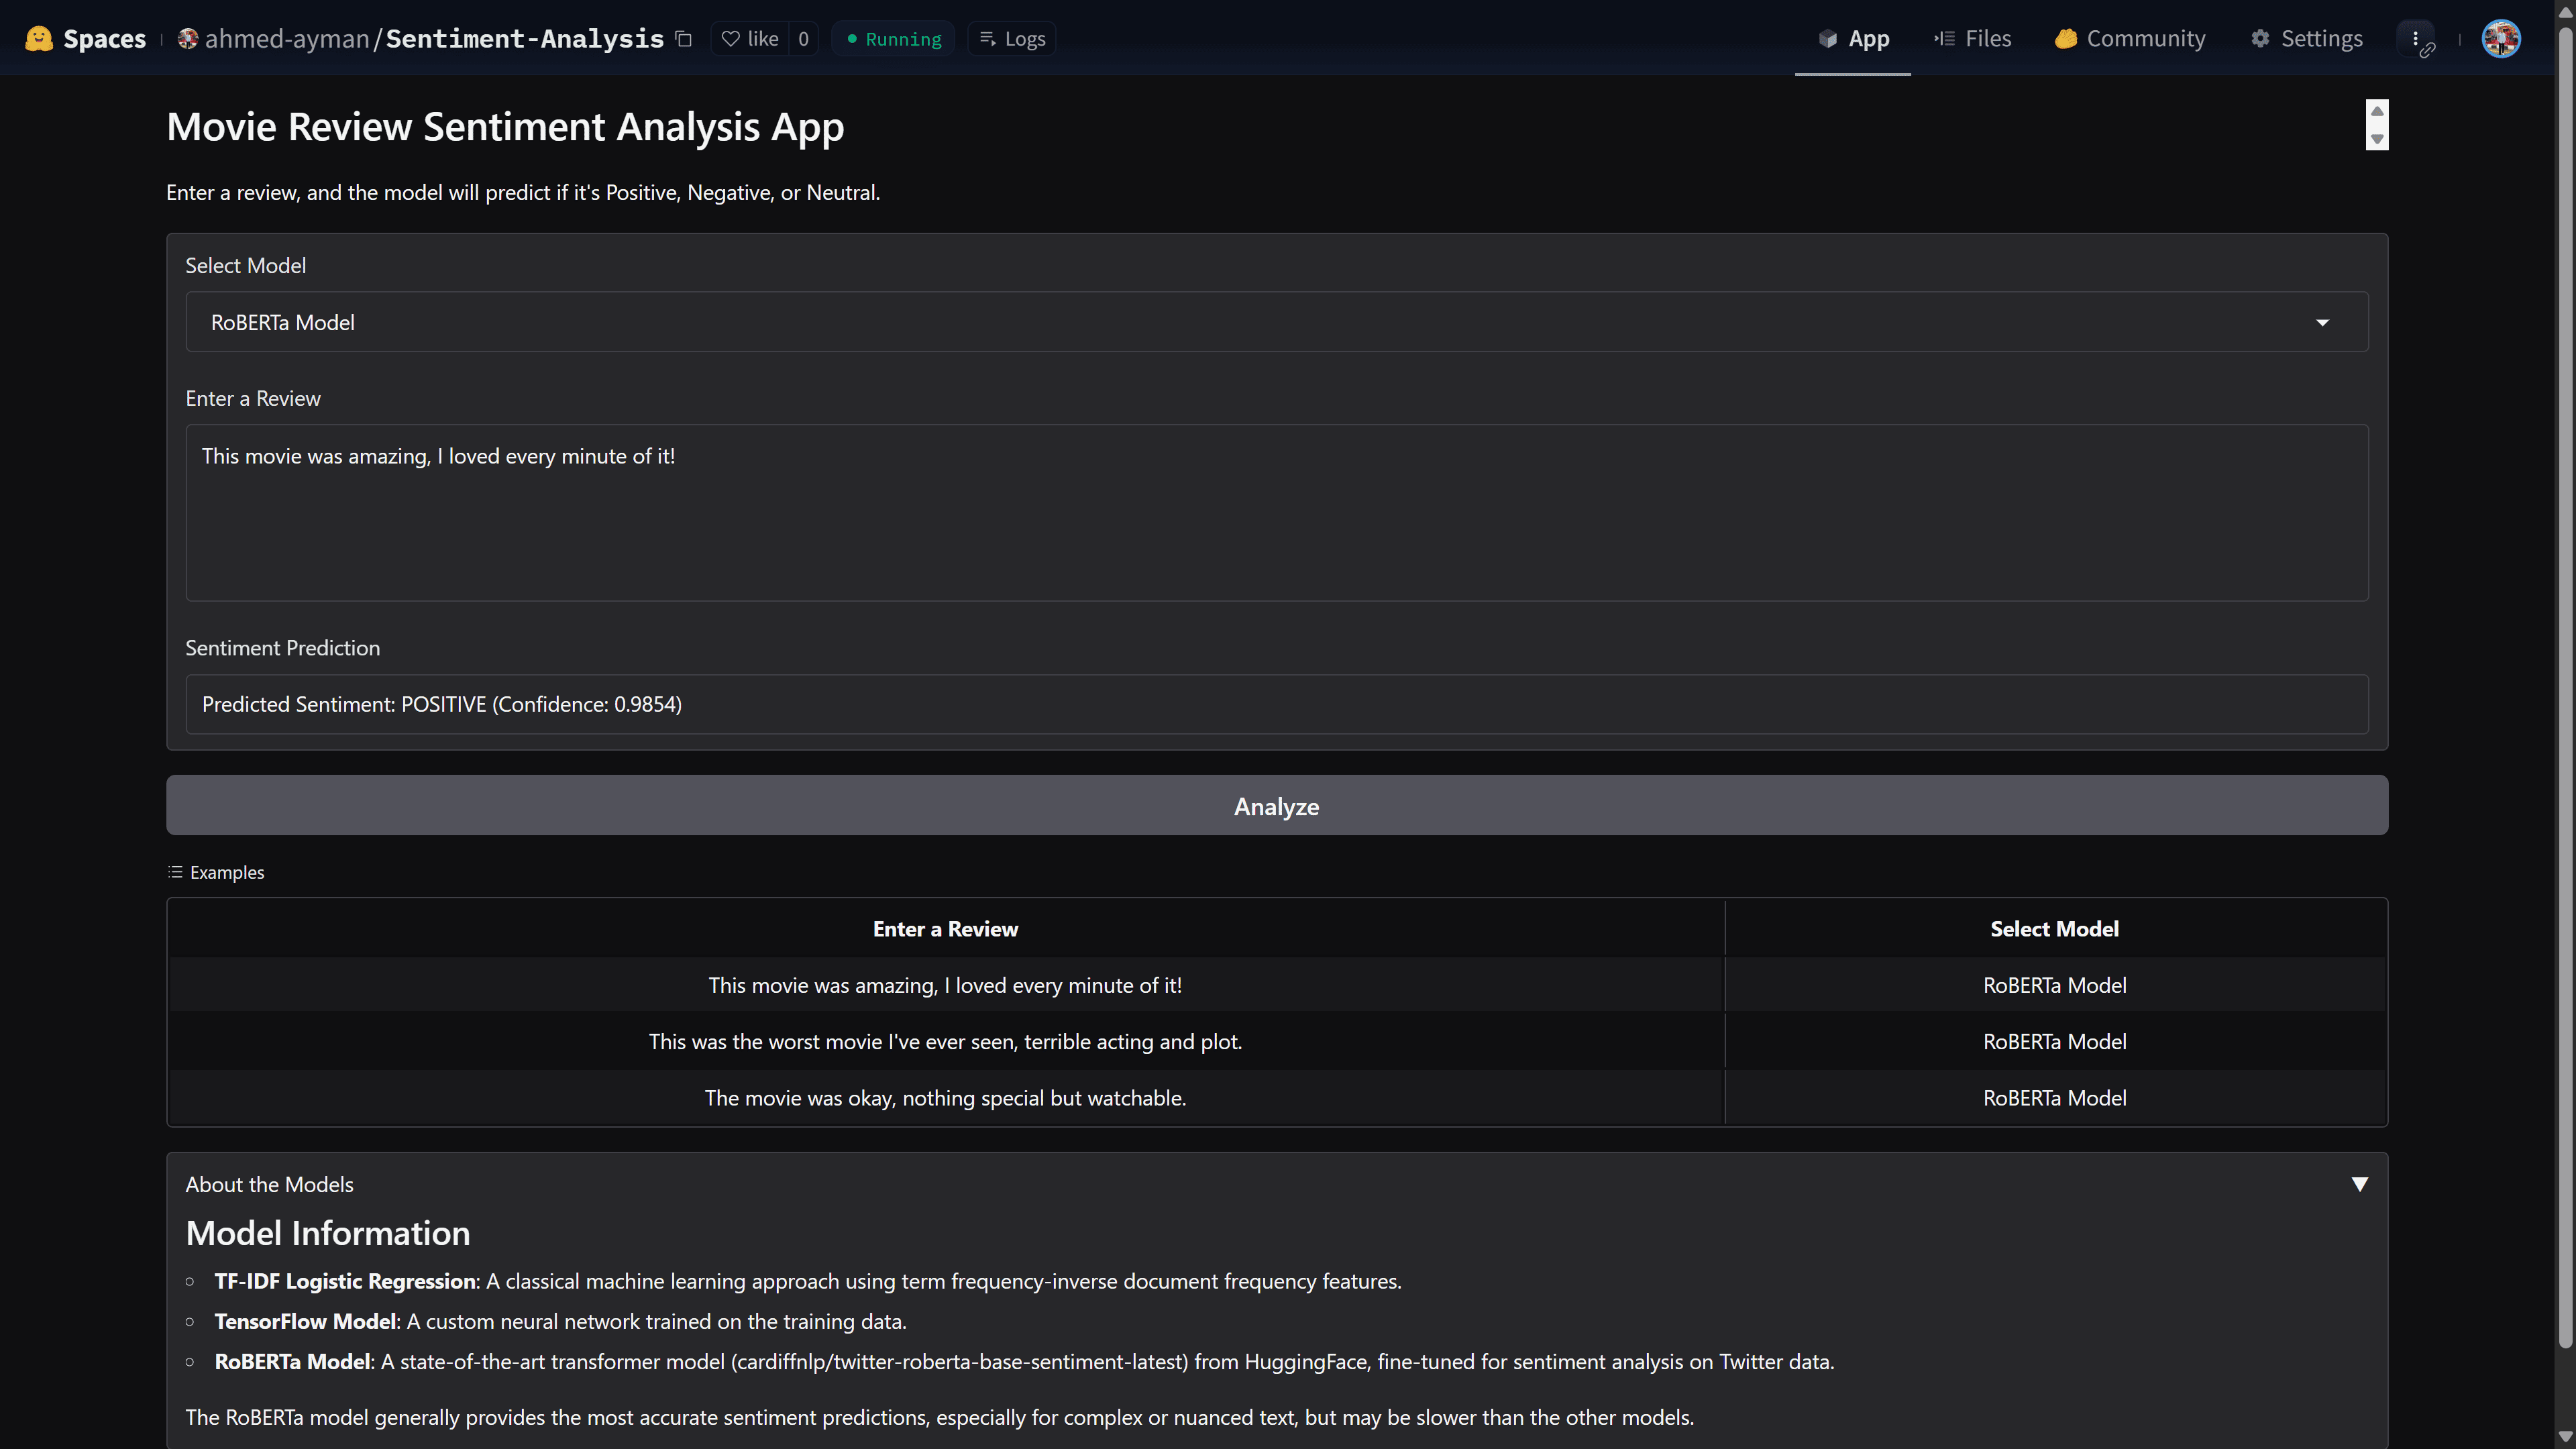The width and height of the screenshot is (2576, 1449).
Task: Click the down arrow scroll stepper
Action: [2377, 139]
